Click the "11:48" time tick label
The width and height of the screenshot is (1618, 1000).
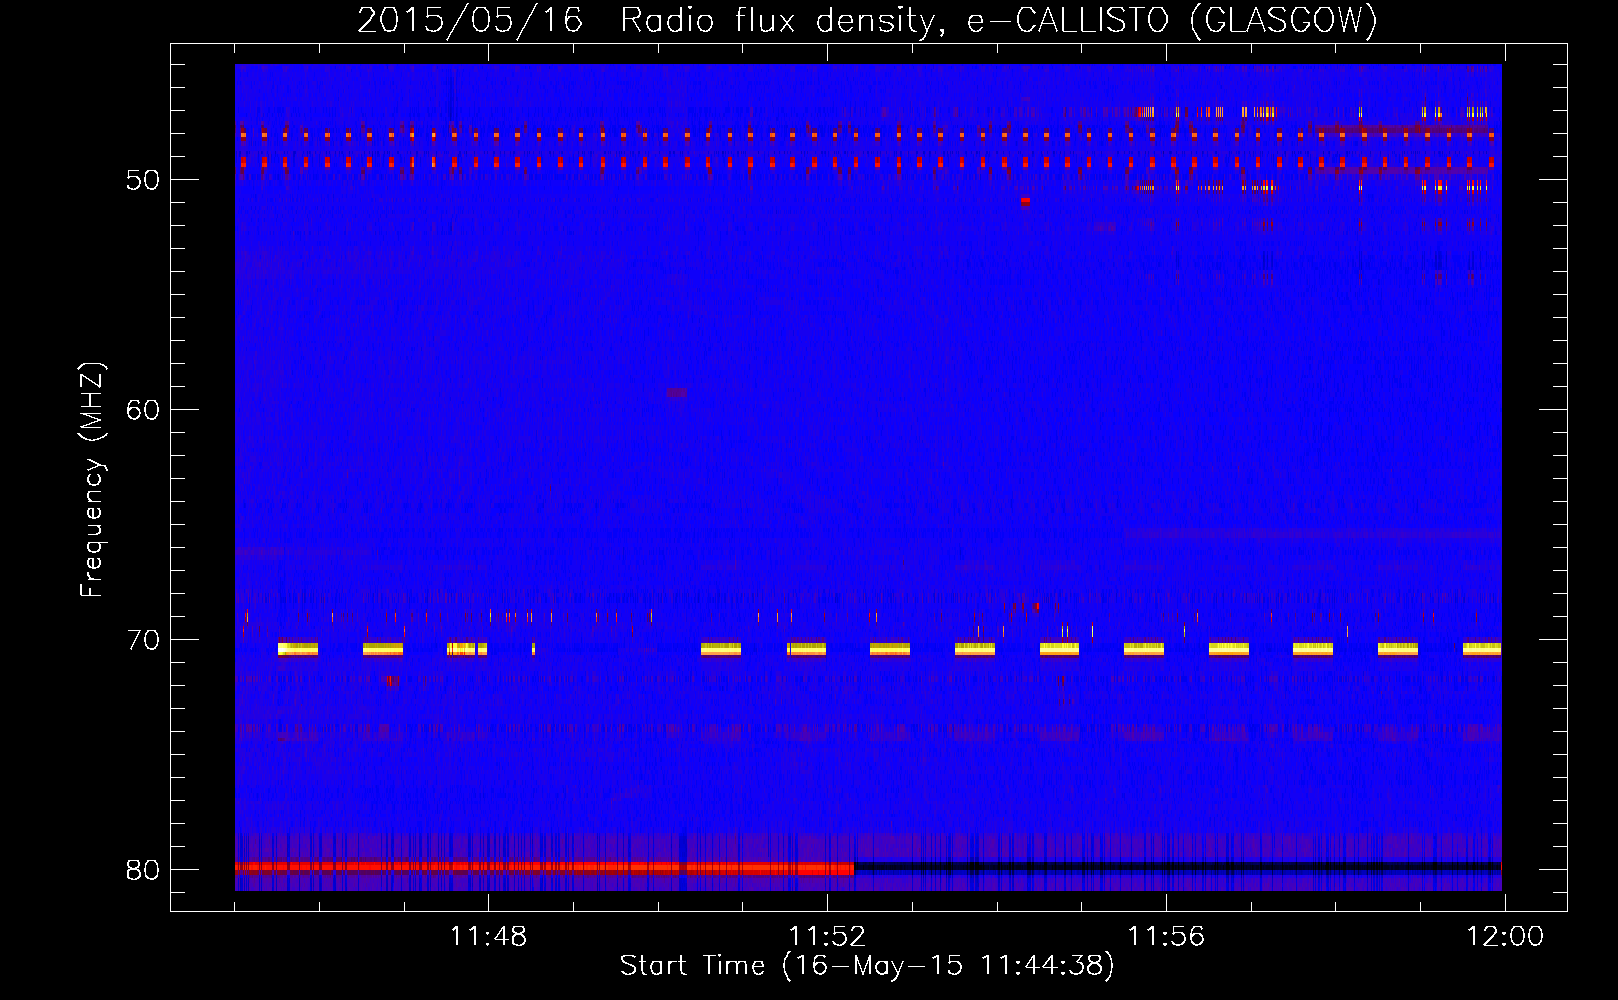[488, 937]
